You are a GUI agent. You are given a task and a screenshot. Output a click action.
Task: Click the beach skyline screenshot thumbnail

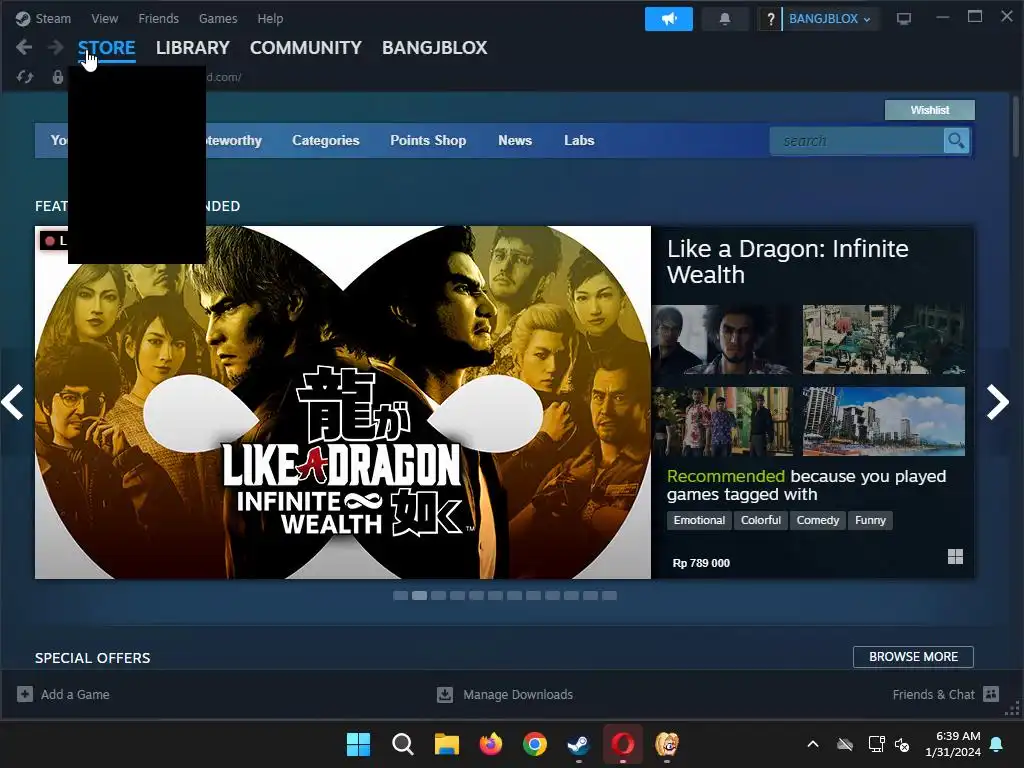click(884, 421)
